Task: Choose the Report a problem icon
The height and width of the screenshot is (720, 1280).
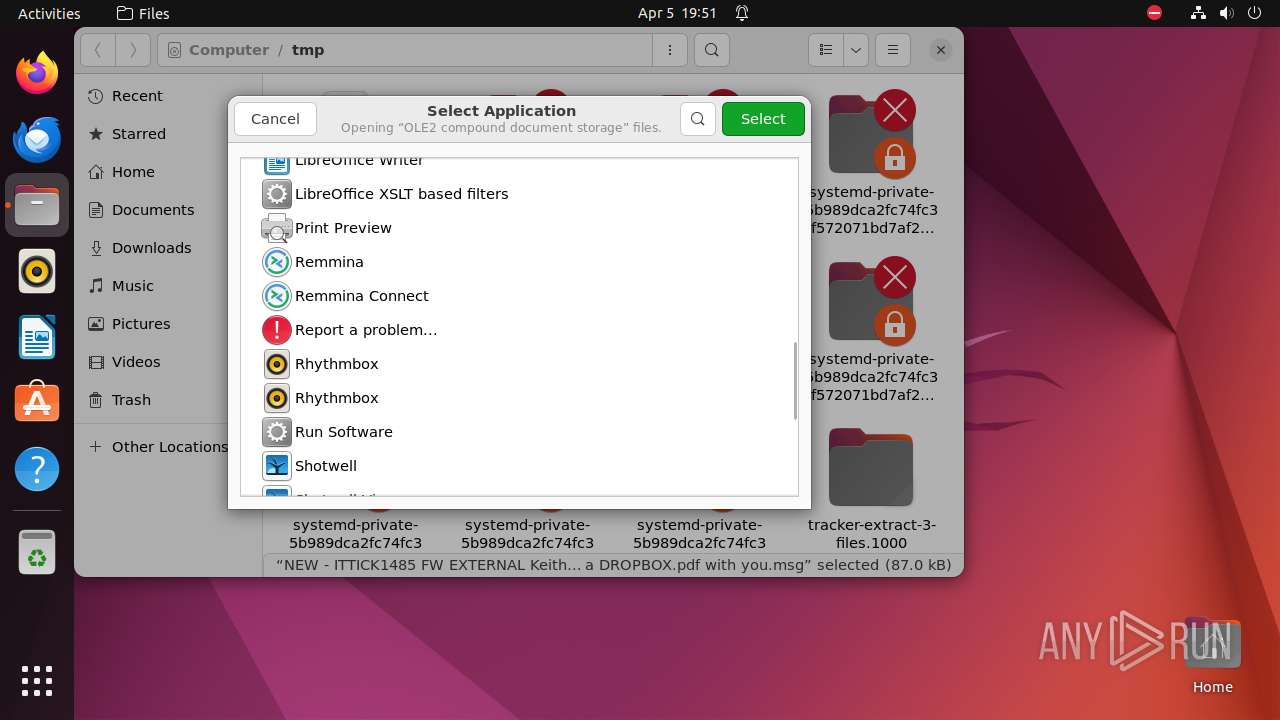Action: point(277,330)
